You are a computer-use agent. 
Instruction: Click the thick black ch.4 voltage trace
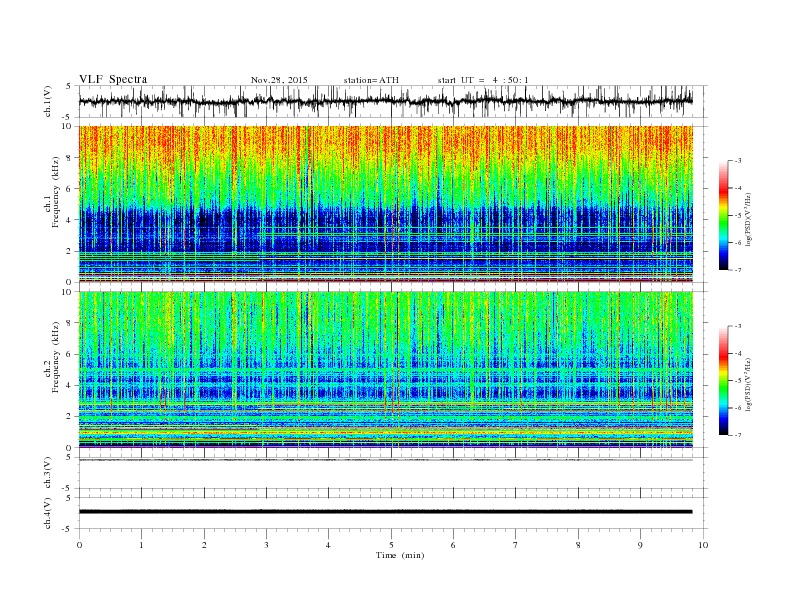pyautogui.click(x=386, y=512)
